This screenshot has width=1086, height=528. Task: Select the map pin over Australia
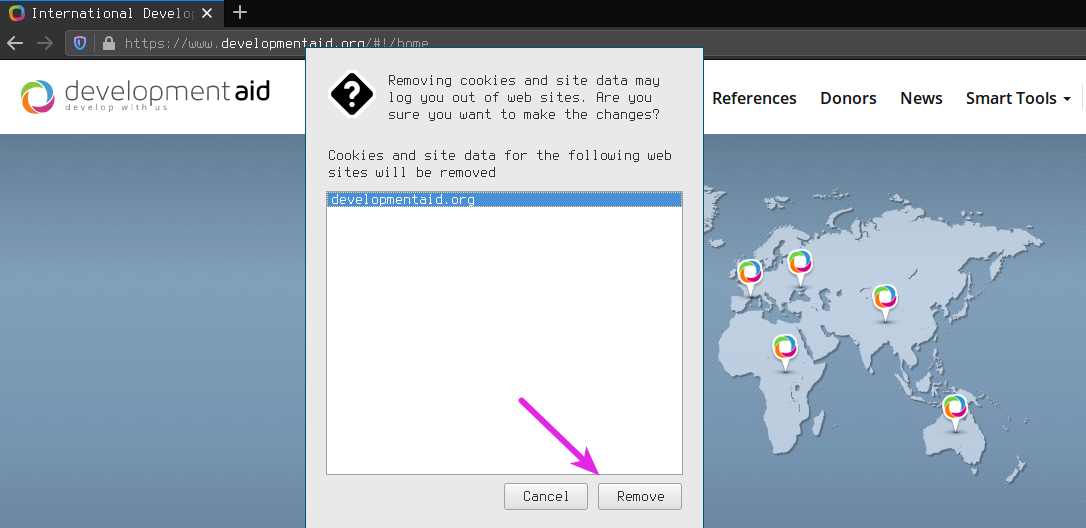point(955,408)
